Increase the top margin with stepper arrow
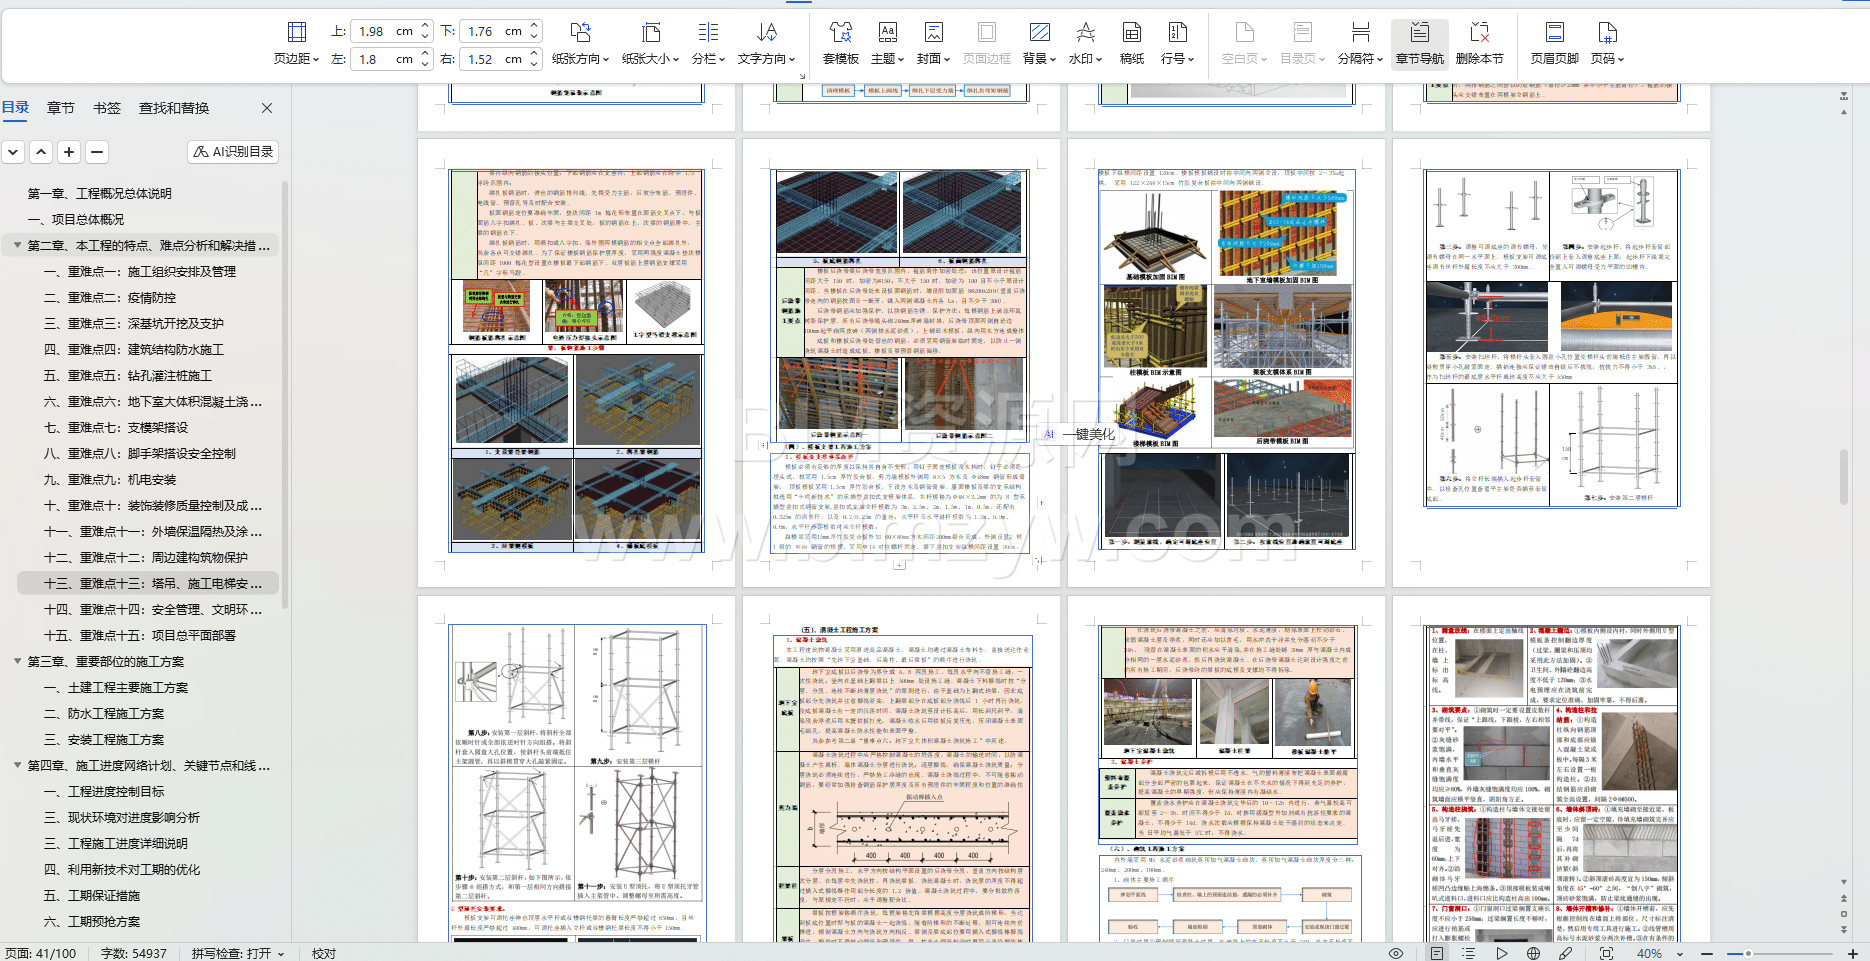 (x=426, y=25)
